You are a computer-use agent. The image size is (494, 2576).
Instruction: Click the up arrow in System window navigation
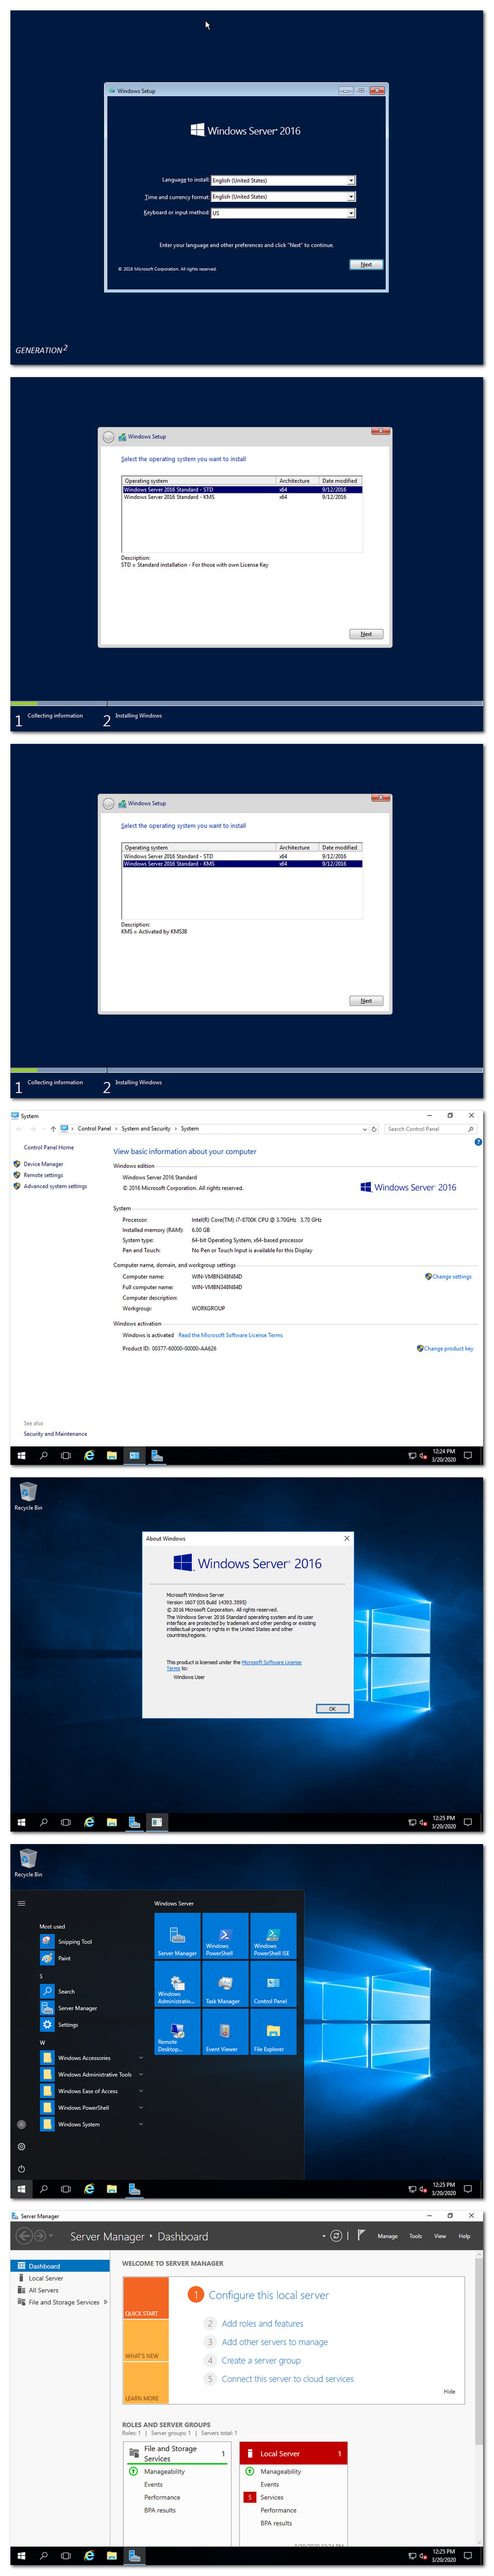click(53, 1128)
